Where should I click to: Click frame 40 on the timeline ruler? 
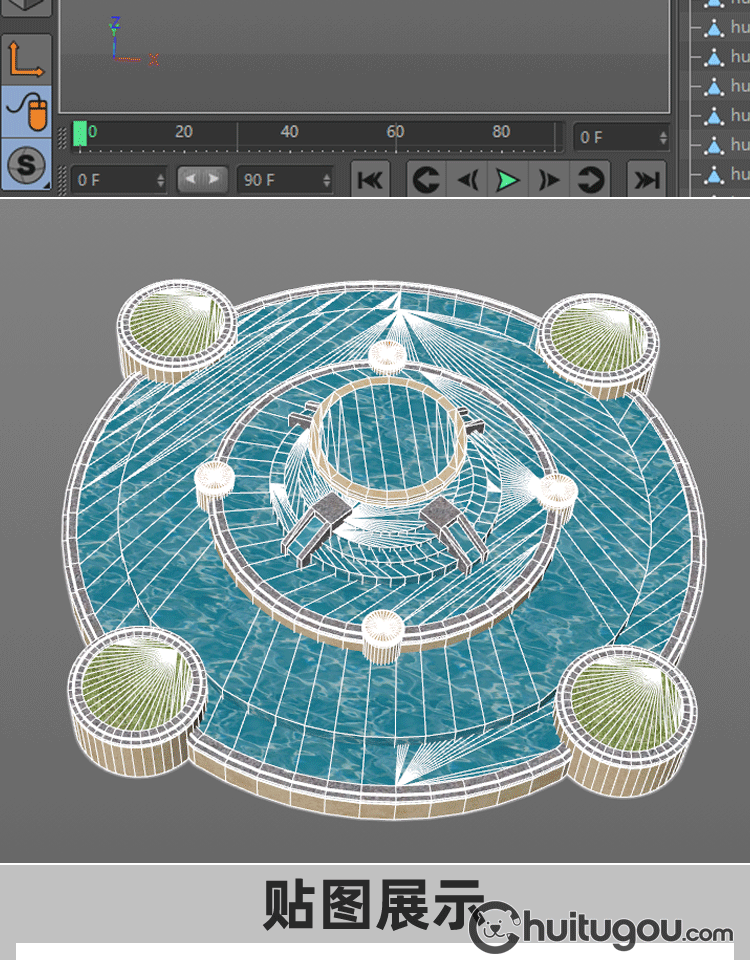[x=289, y=133]
